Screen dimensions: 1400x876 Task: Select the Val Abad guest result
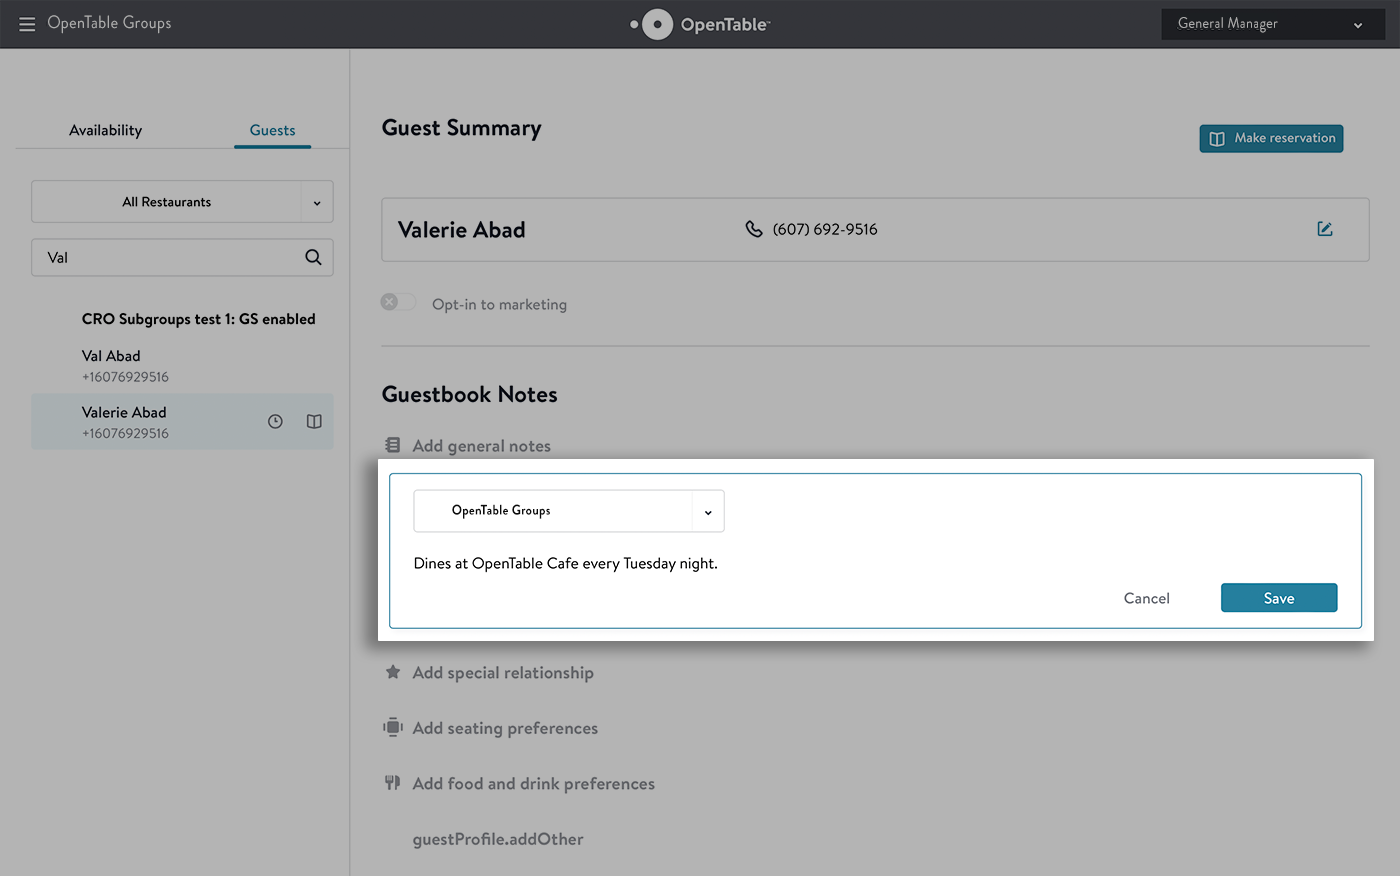coord(182,366)
